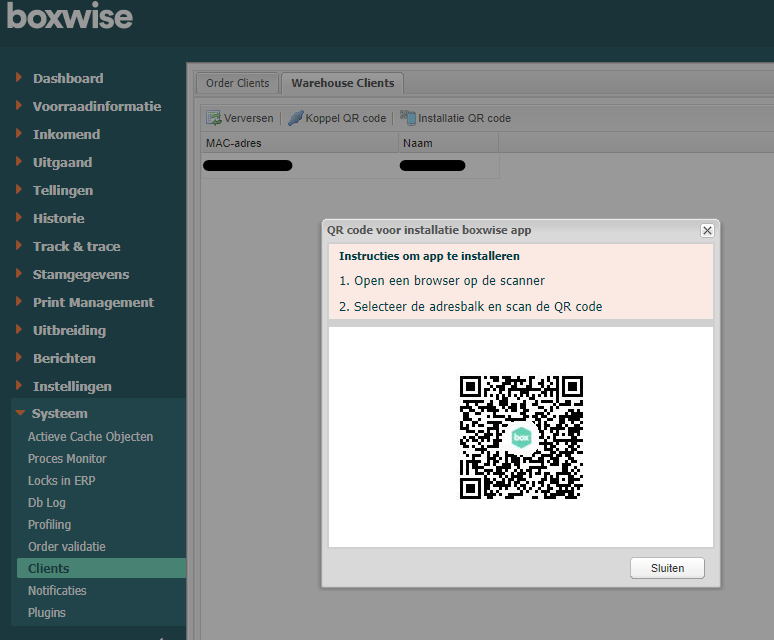Viewport: 774px width, 640px height.
Task: Select the Warehouse Clients tab
Action: click(342, 83)
